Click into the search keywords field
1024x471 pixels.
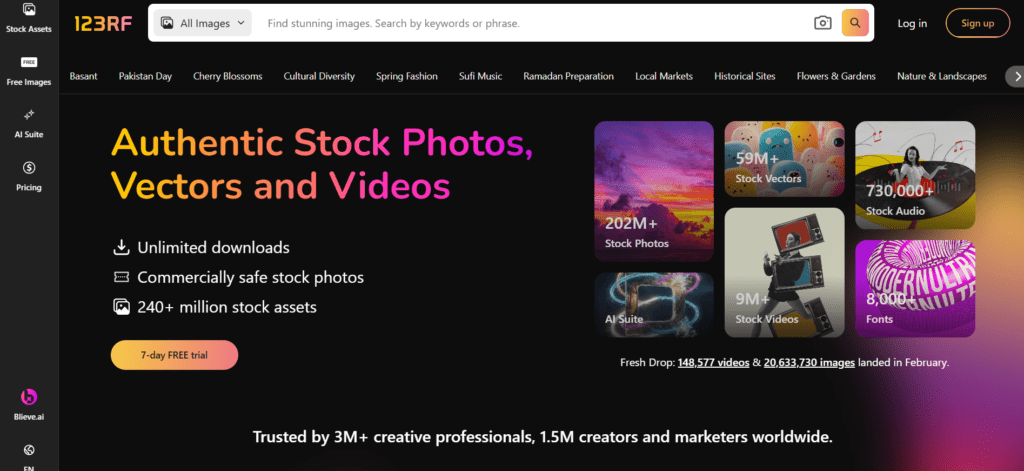[530, 23]
